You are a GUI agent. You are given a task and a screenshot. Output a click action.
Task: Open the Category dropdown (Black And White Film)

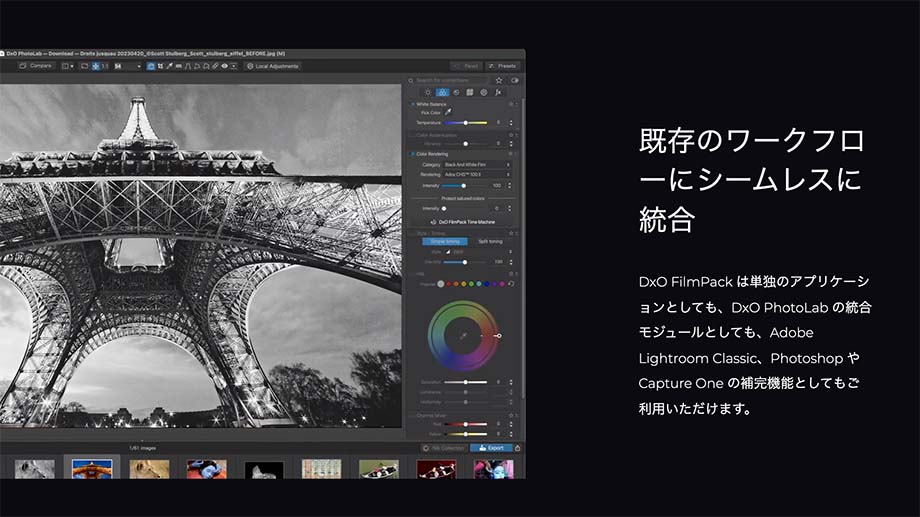[x=476, y=165]
